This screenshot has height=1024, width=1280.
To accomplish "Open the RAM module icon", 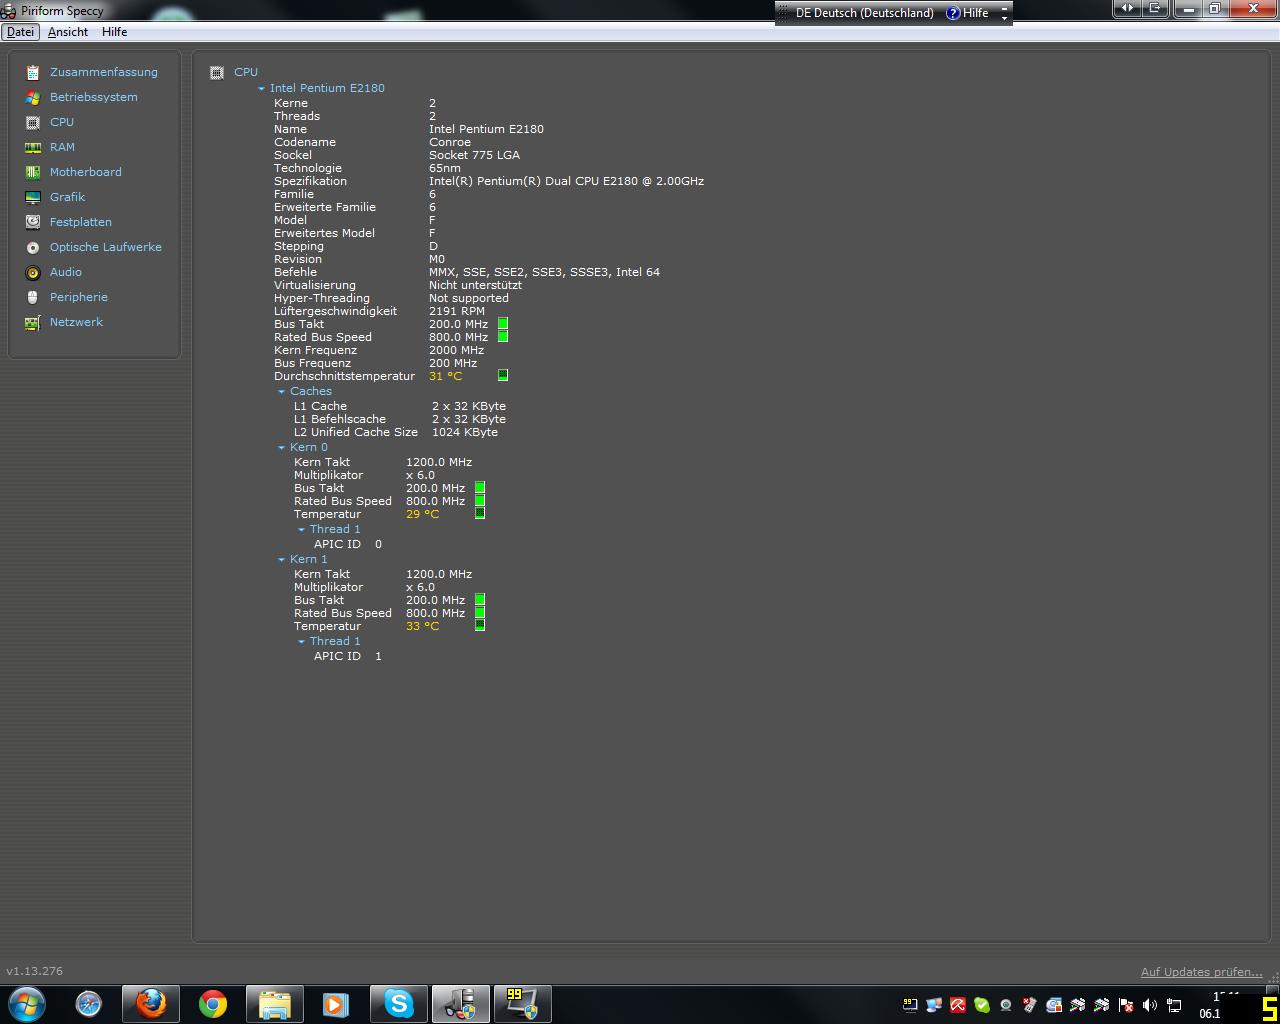I will pos(33,147).
